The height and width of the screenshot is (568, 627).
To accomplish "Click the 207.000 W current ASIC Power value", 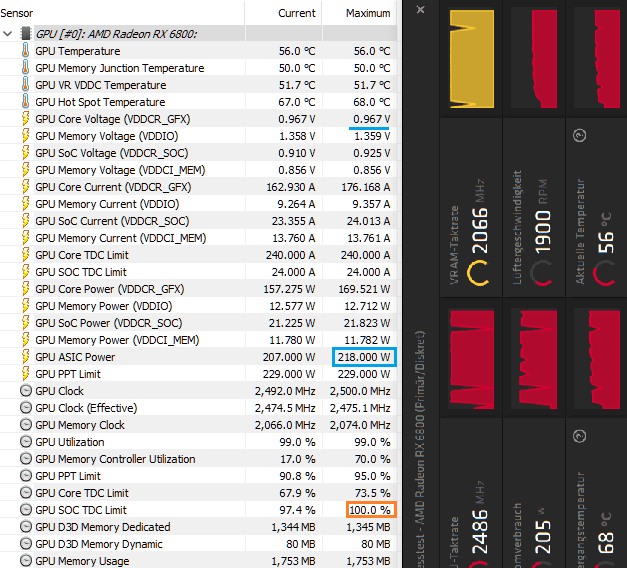I will click(x=289, y=357).
